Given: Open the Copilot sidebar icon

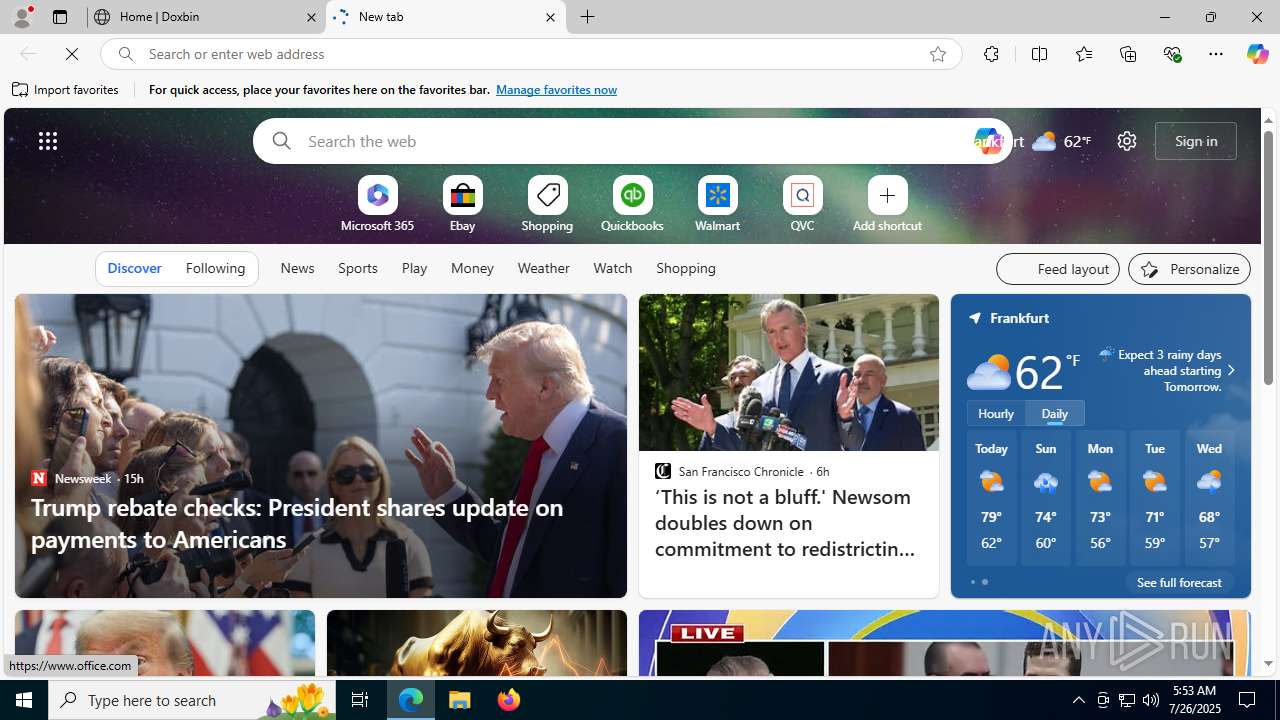Looking at the screenshot, I should coord(1257,54).
